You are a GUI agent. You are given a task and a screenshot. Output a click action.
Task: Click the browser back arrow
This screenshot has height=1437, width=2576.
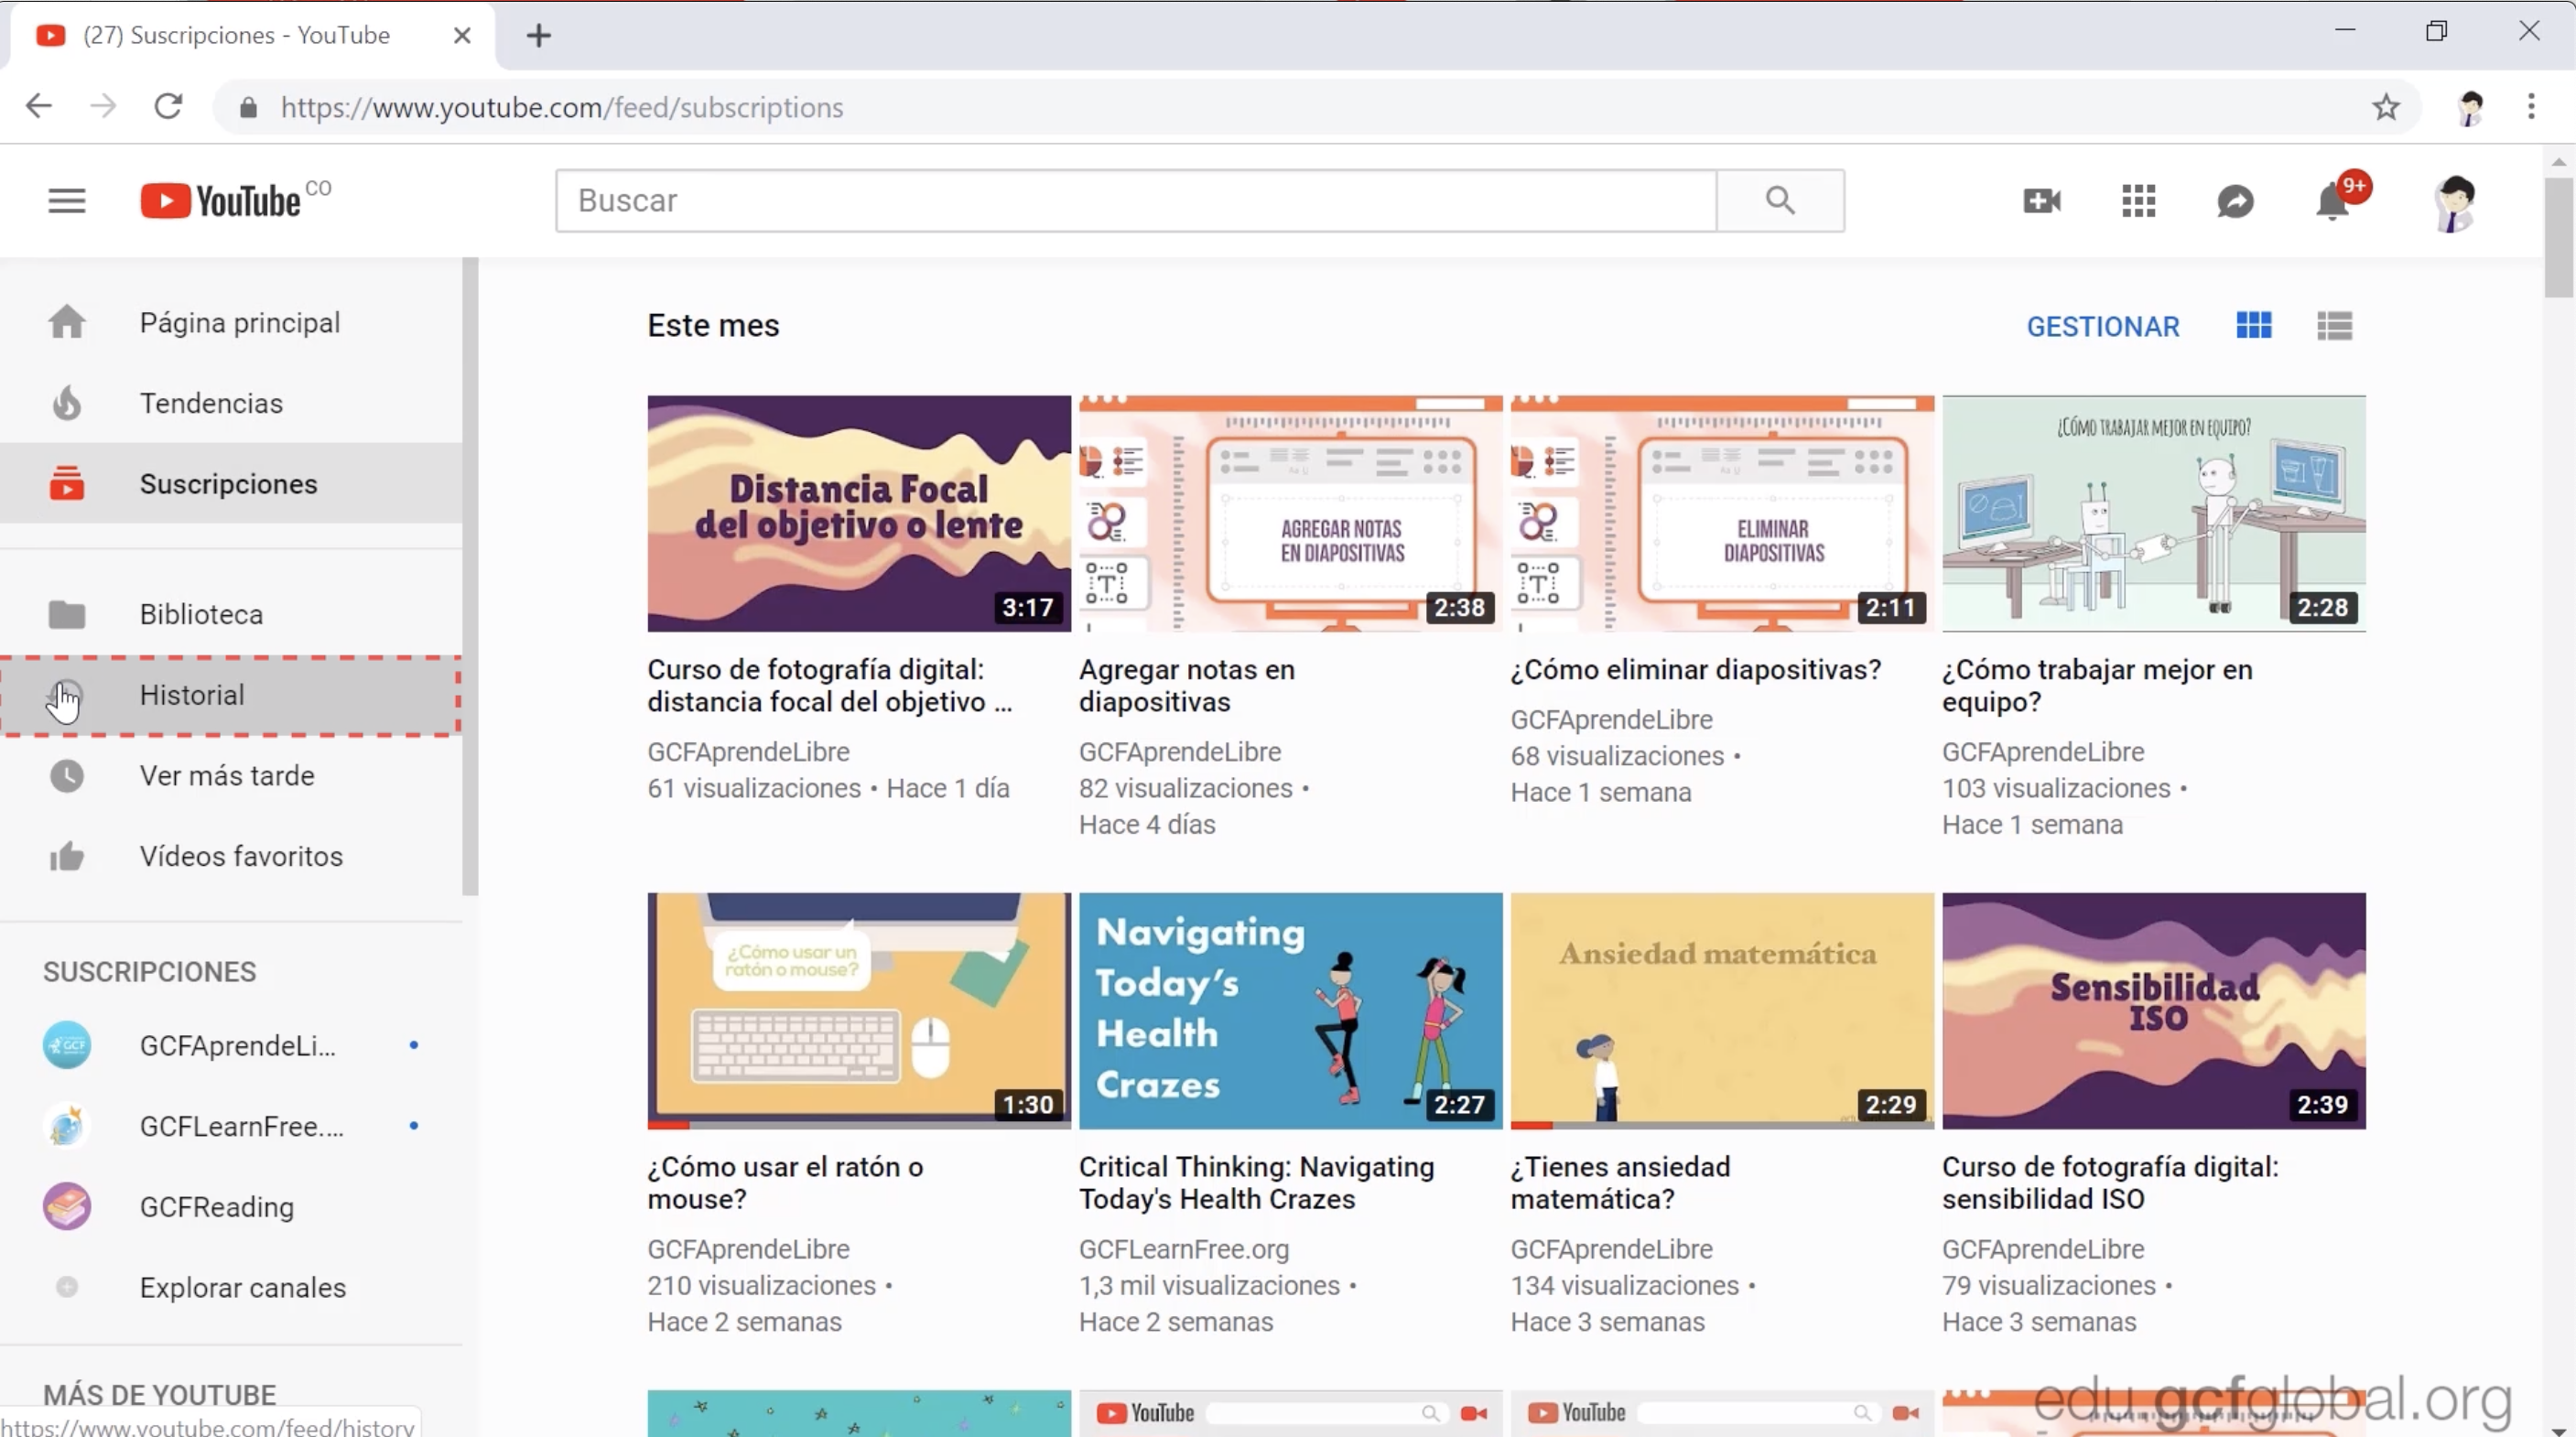[39, 106]
